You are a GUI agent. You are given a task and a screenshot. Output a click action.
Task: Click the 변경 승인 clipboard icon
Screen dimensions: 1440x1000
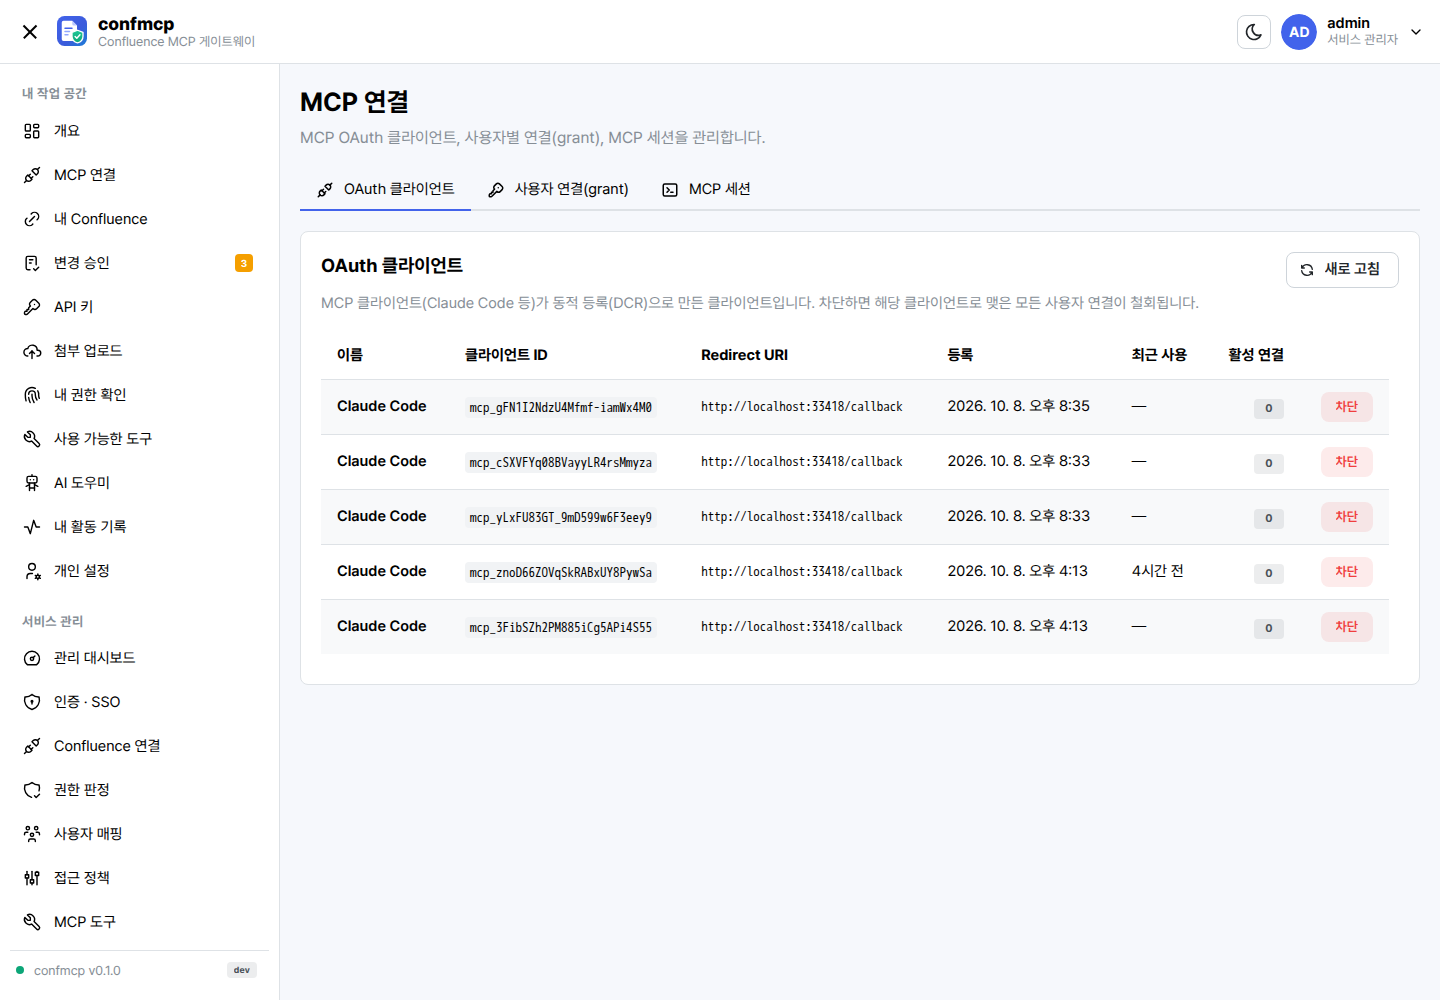pos(32,263)
